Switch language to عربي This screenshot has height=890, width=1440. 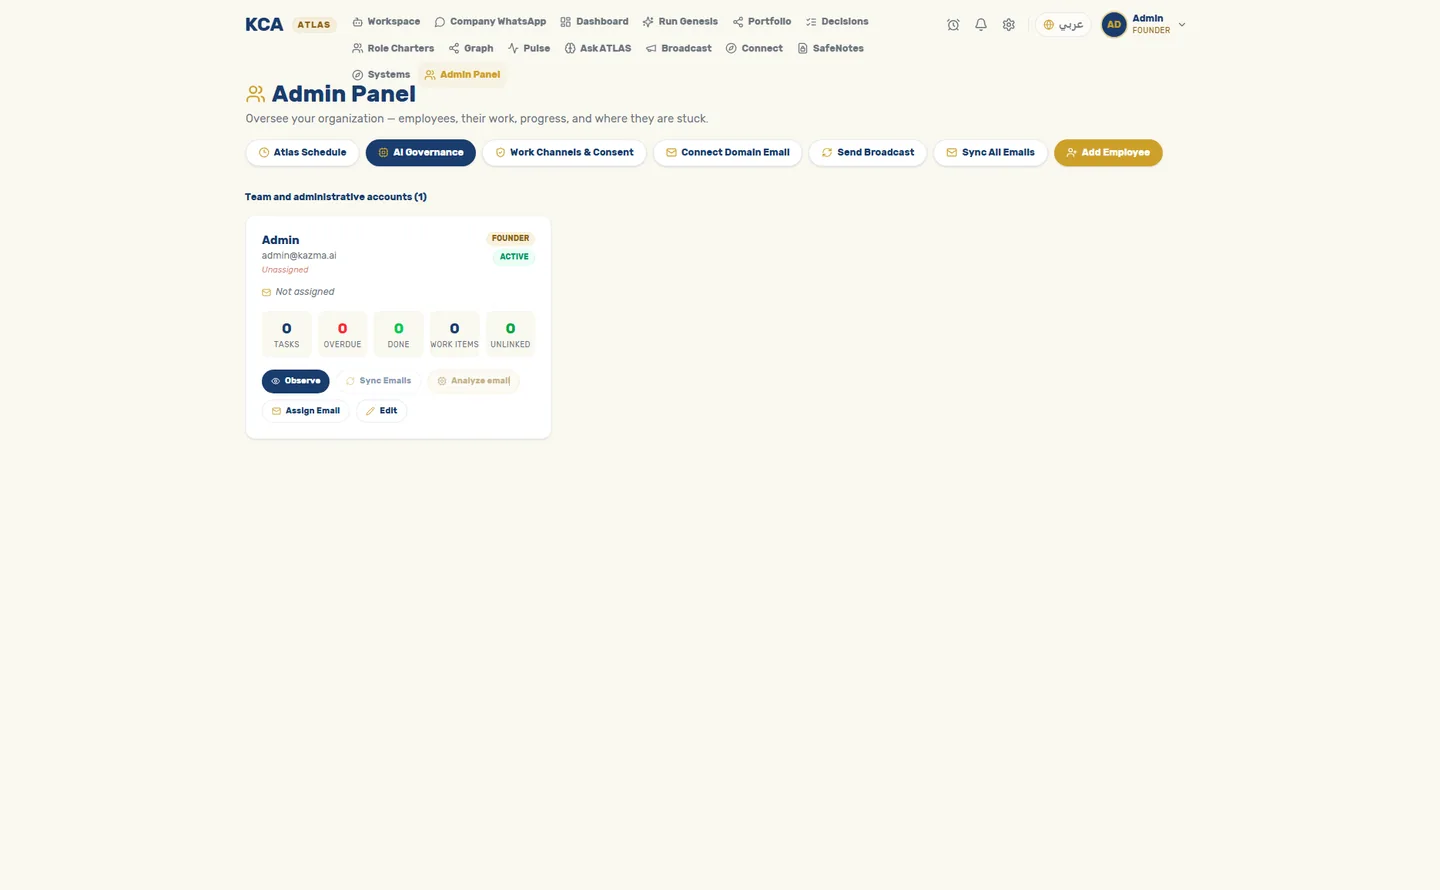[1063, 25]
